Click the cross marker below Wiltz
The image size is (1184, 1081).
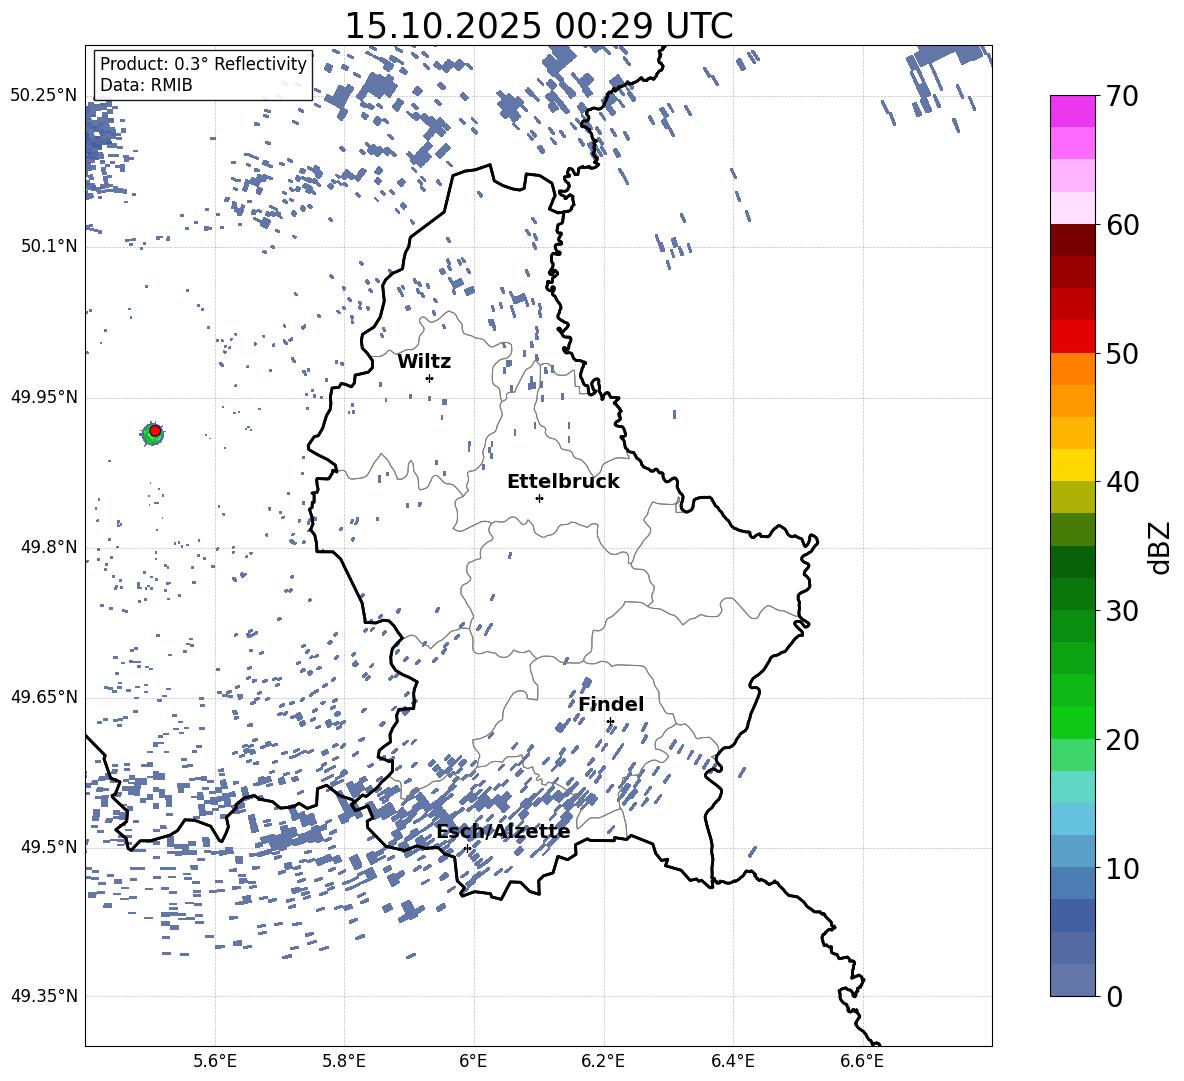430,378
